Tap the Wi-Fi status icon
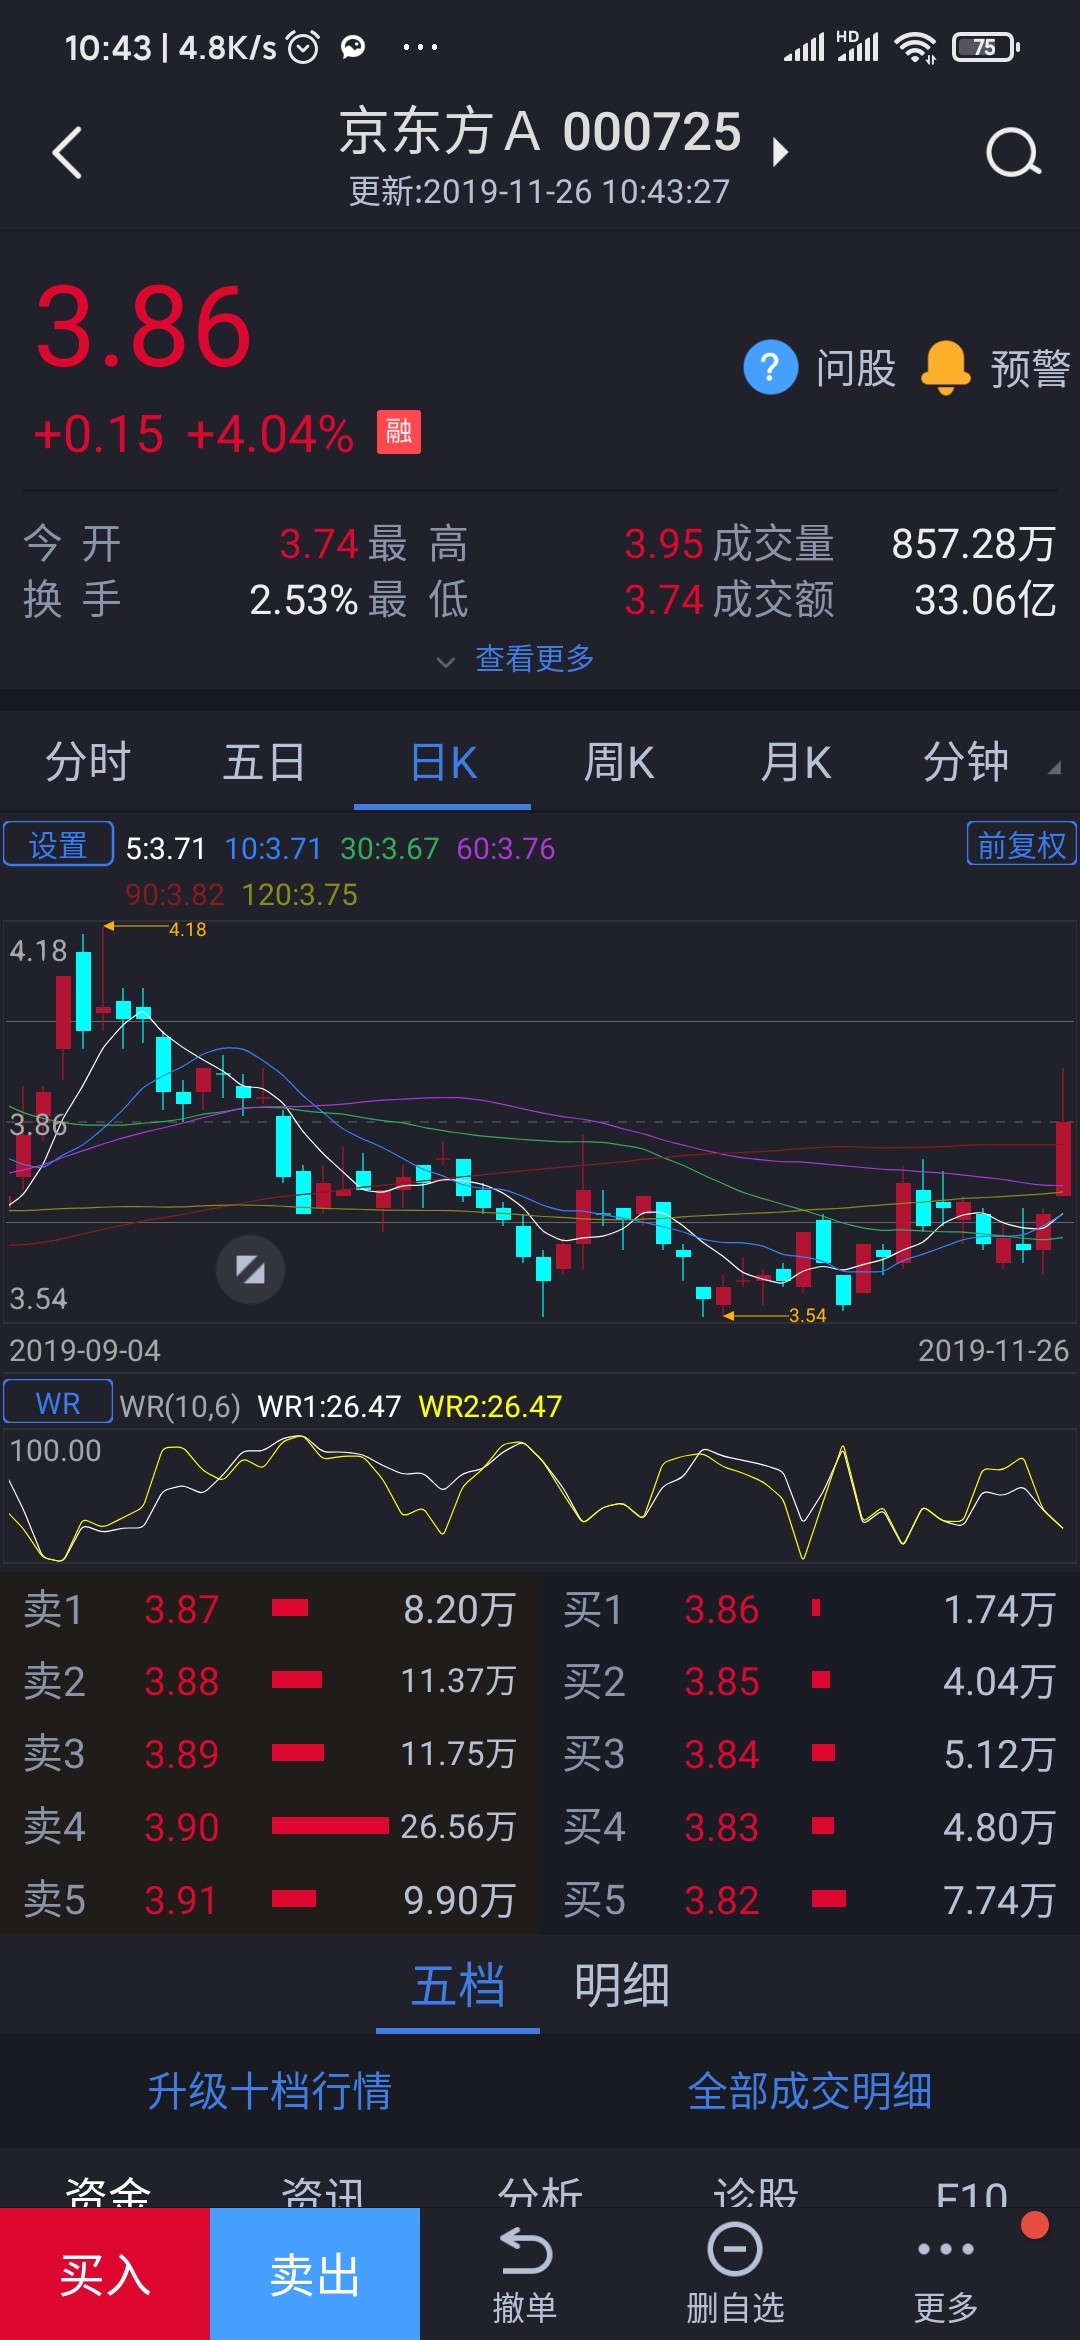 coord(915,47)
